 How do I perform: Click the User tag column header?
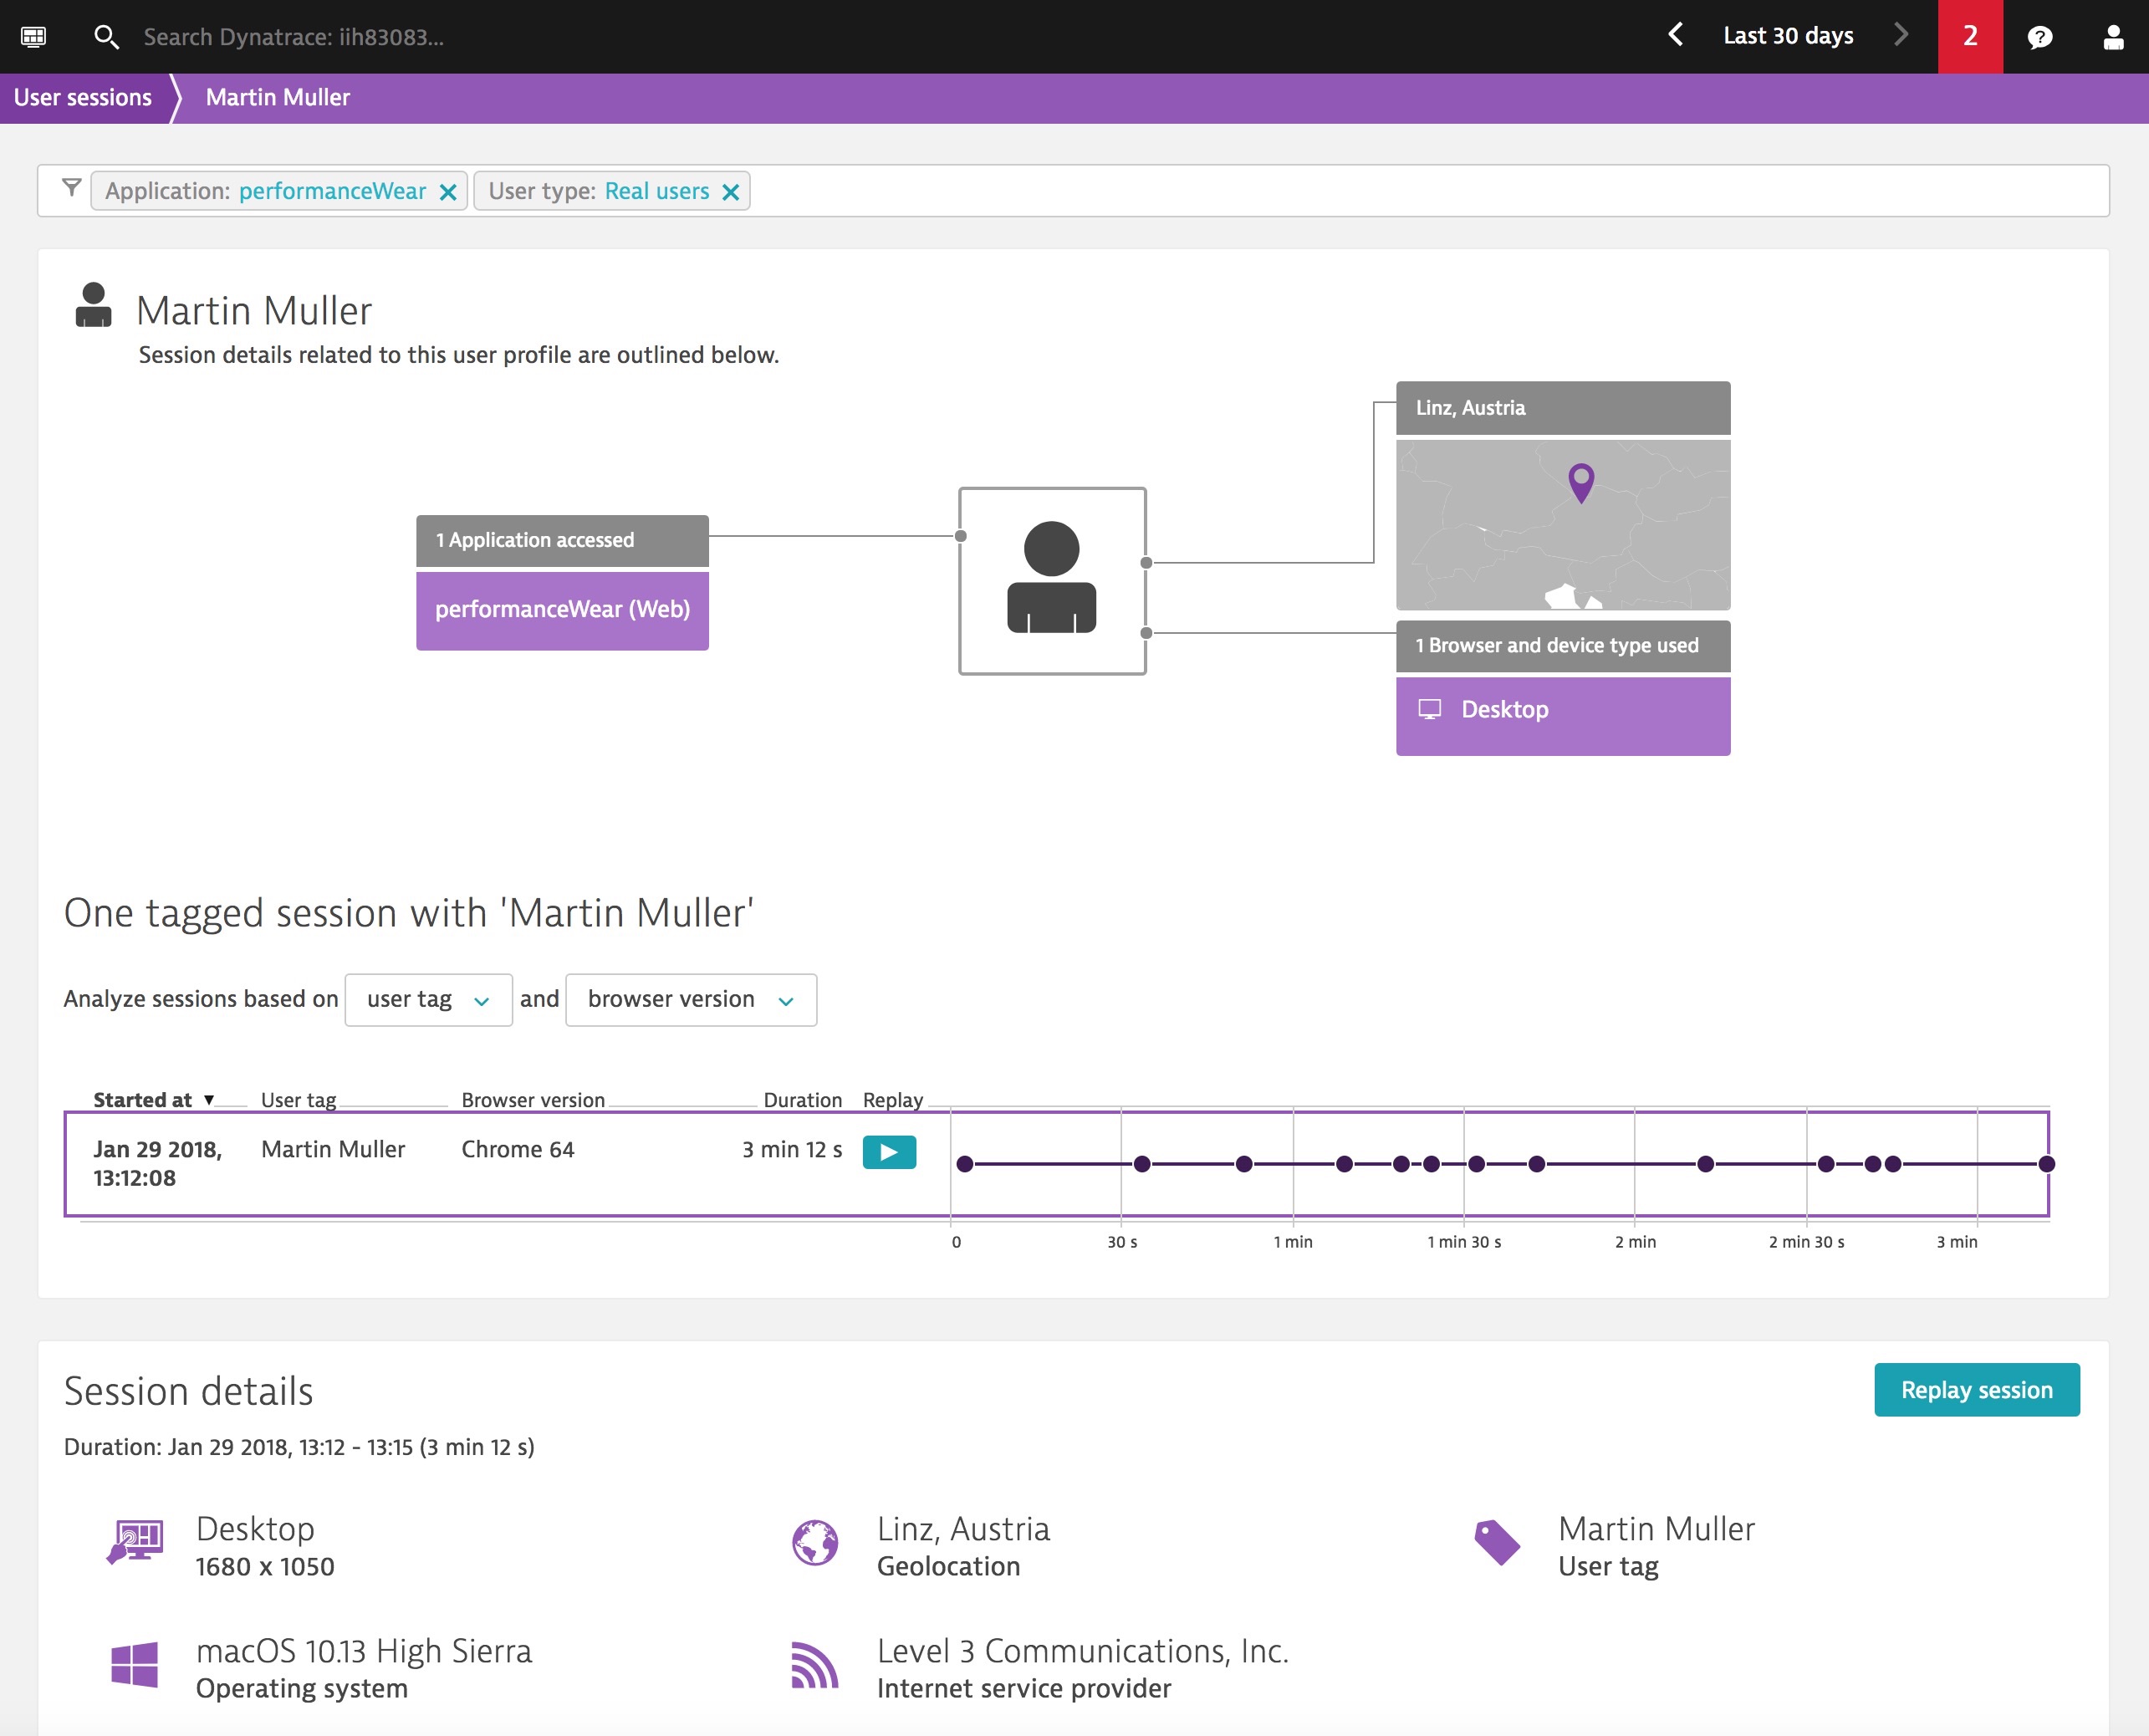tap(298, 1100)
